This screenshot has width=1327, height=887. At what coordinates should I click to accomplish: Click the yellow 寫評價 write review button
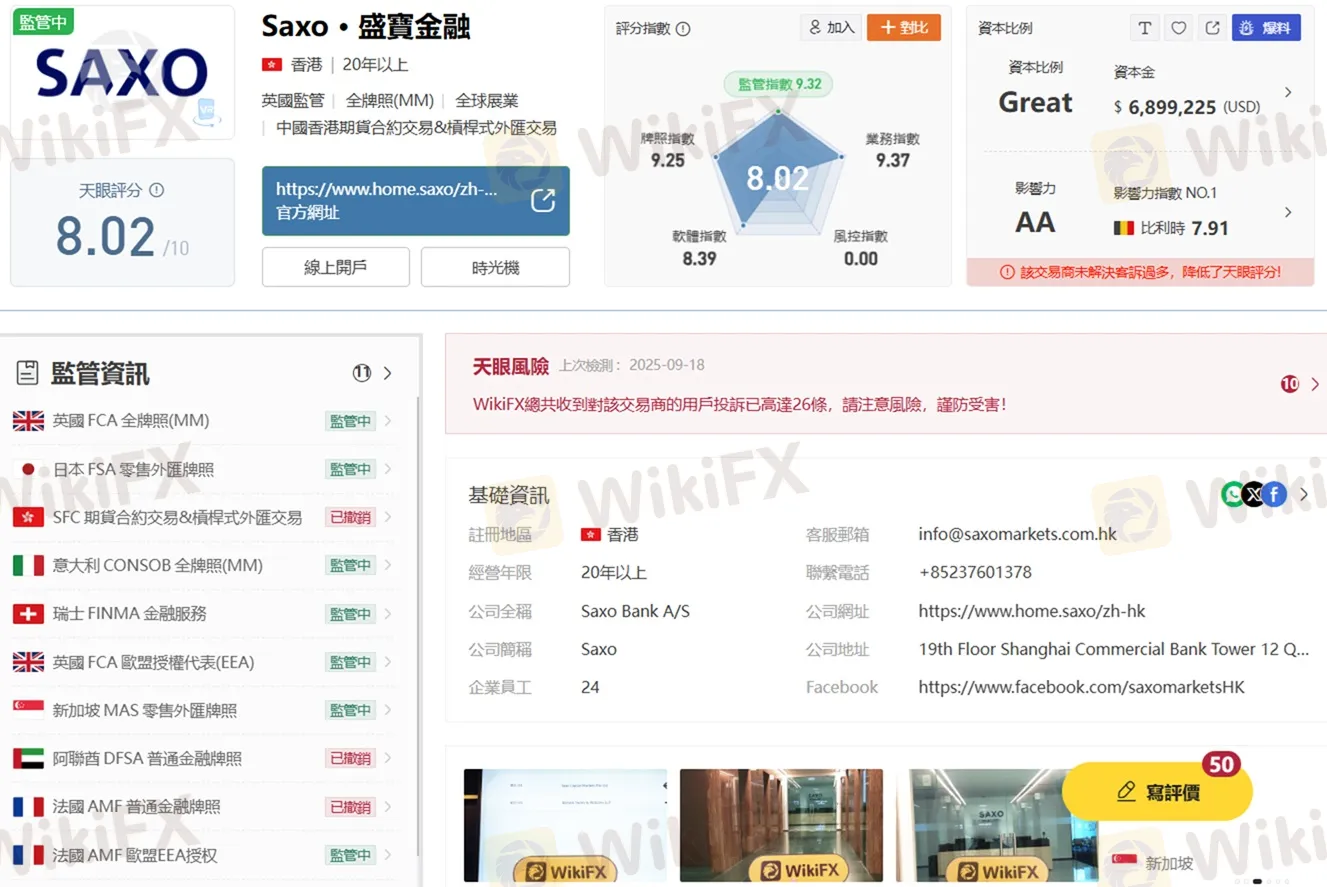pos(1157,791)
